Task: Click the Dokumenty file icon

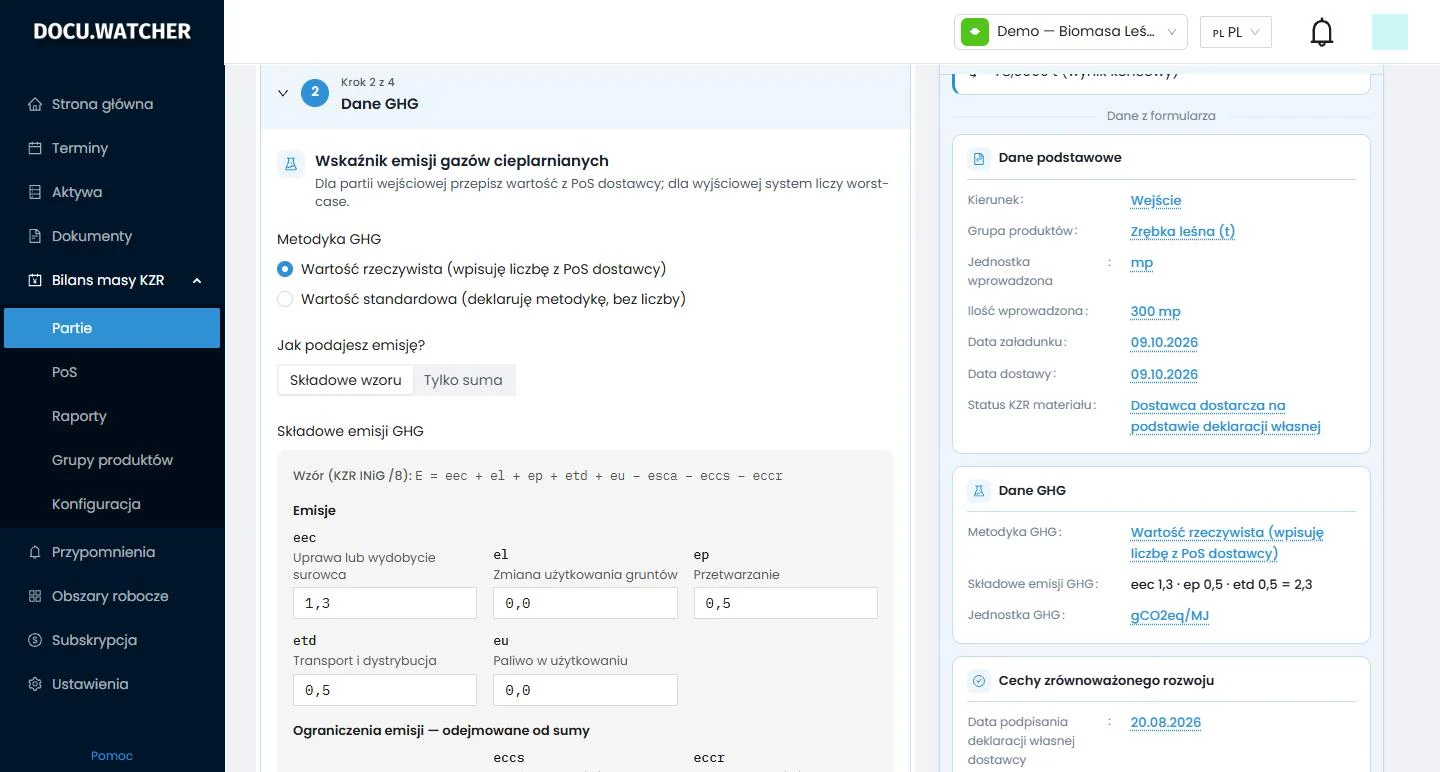Action: pyautogui.click(x=35, y=236)
